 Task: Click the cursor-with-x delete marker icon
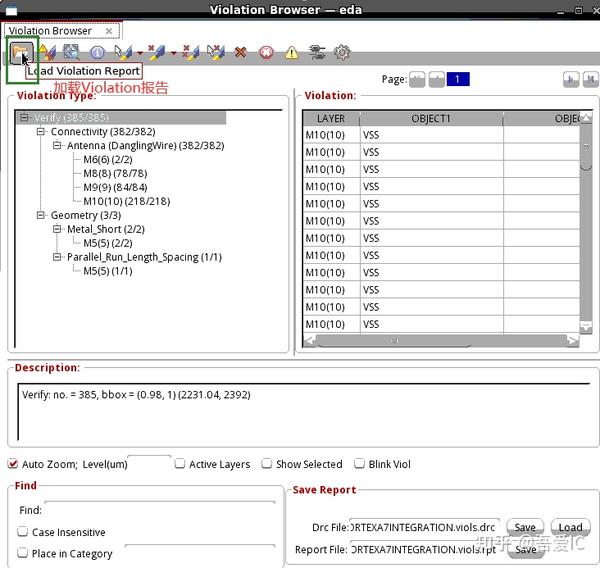click(215, 52)
